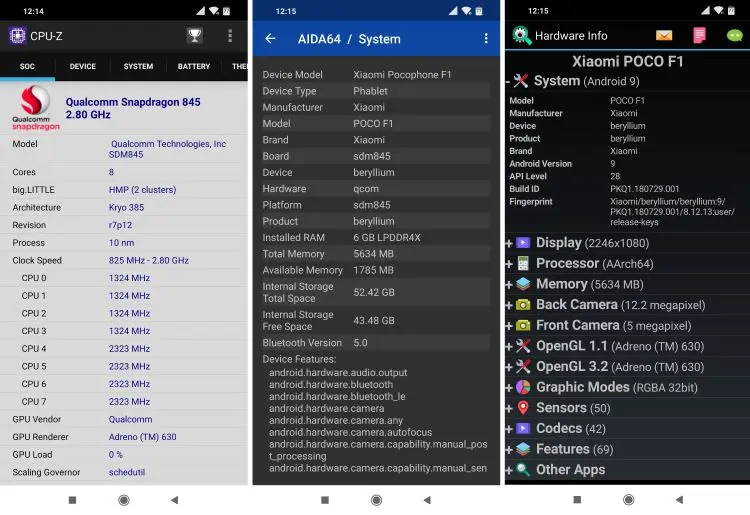The width and height of the screenshot is (750, 515).
Task: Expand the Front Camera section
Action: [628, 325]
